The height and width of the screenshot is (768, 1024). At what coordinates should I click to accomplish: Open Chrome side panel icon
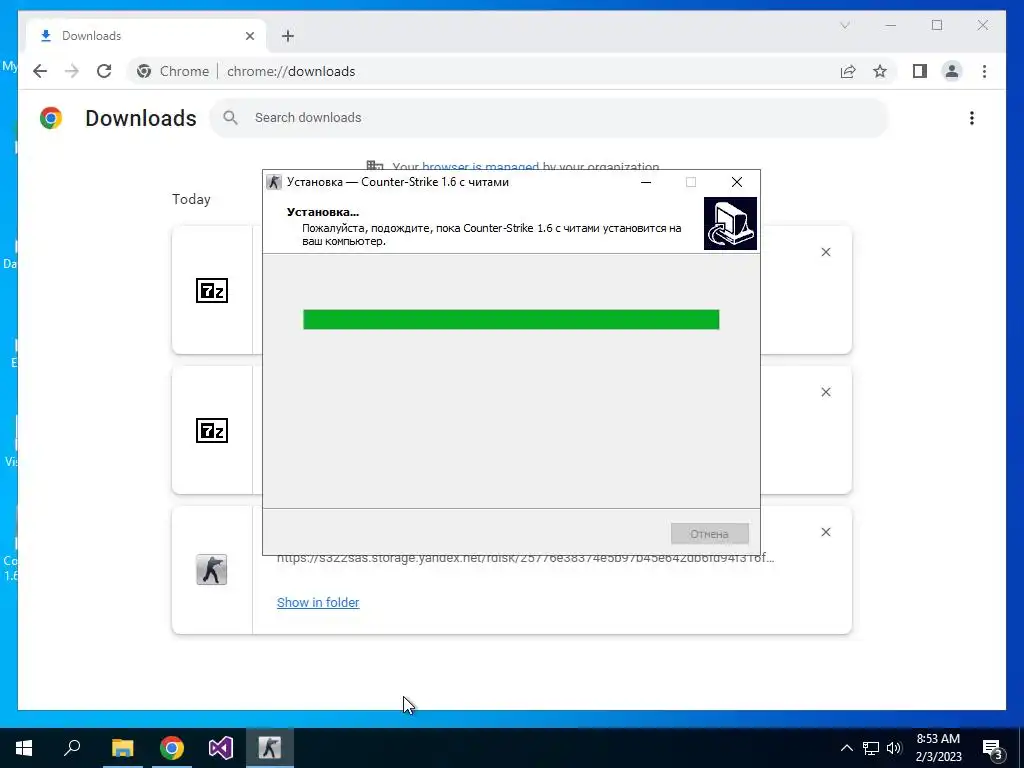point(920,71)
